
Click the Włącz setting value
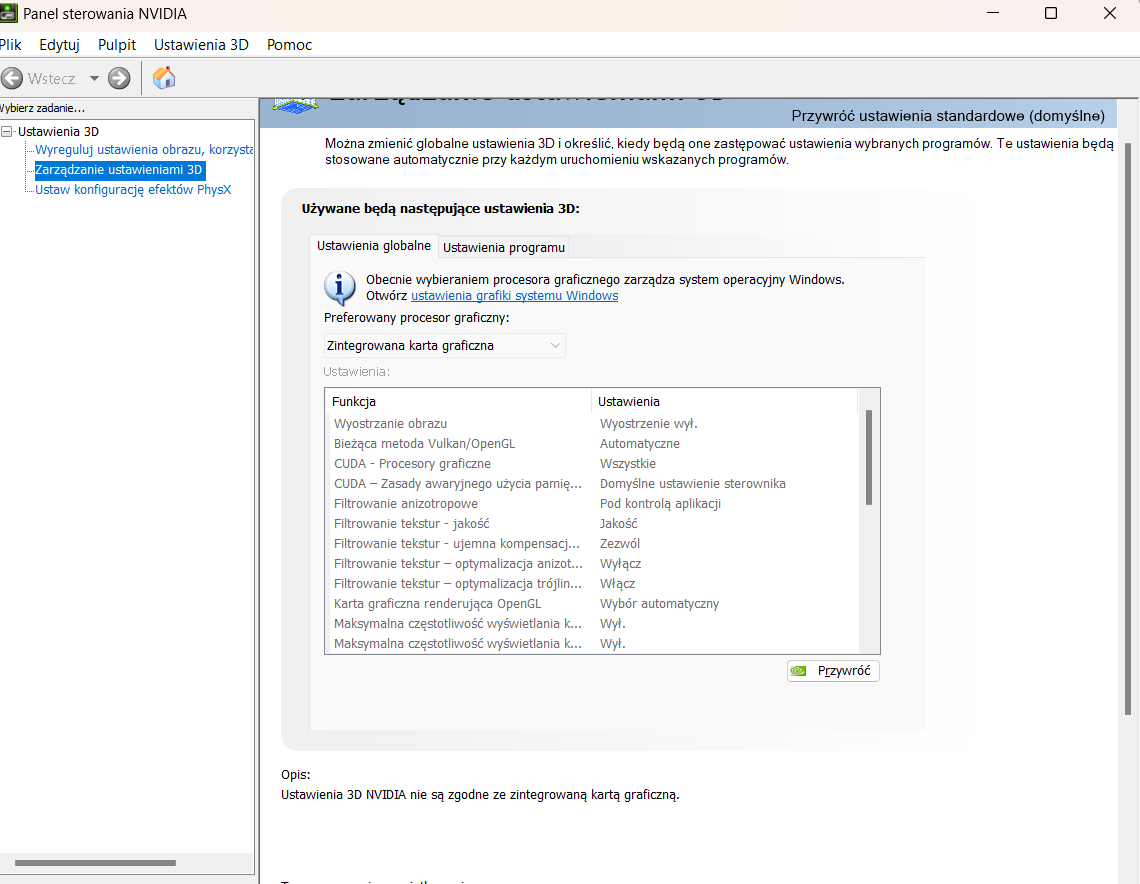click(617, 584)
